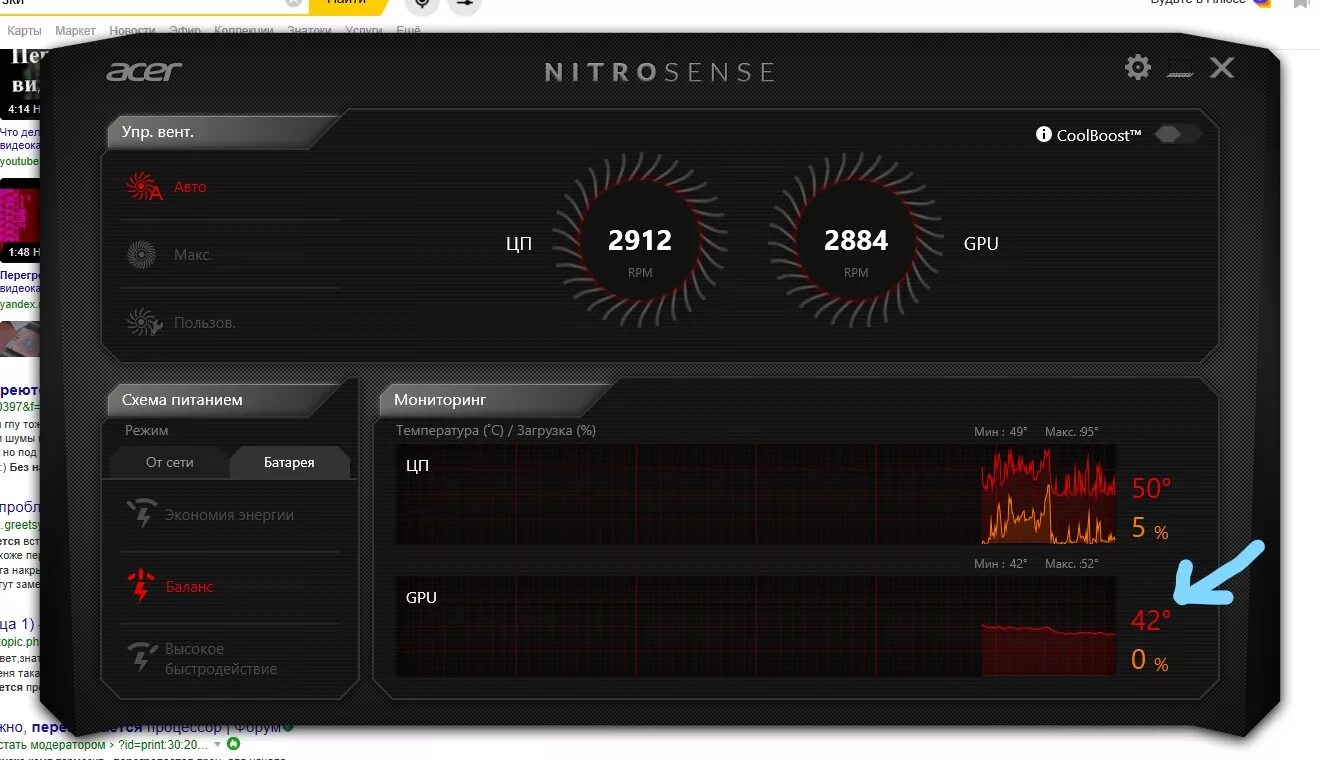Click the CPU 50° temperature value
The height and width of the screenshot is (760, 1320).
click(1151, 489)
